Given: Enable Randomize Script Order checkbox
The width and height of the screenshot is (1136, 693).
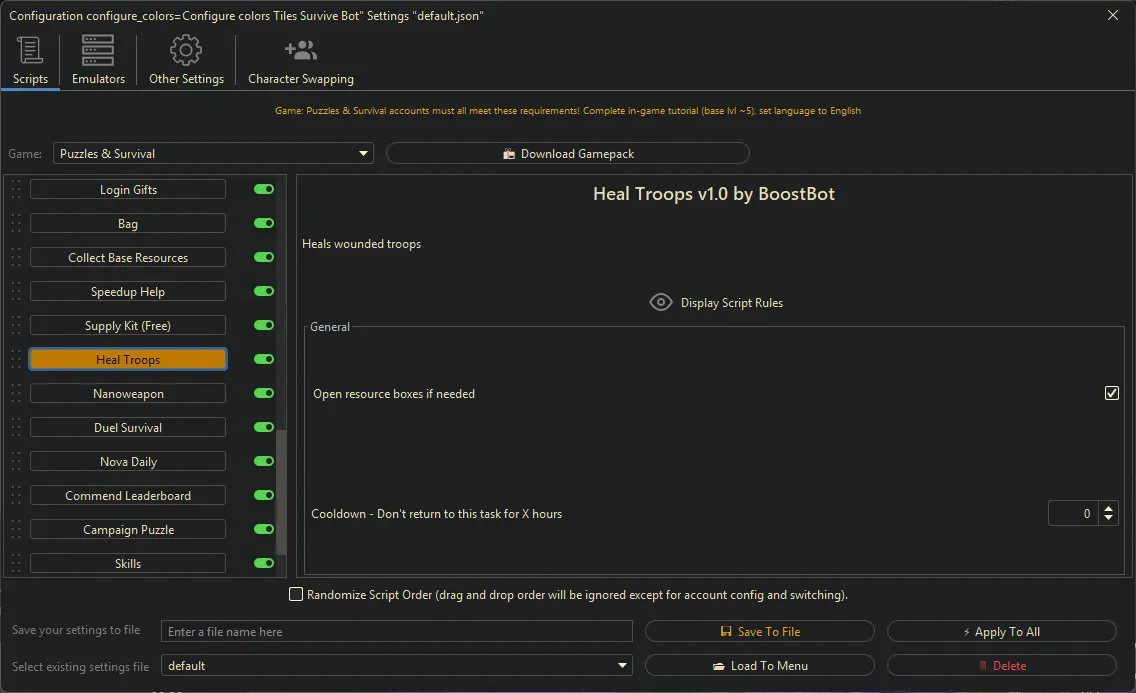Looking at the screenshot, I should pyautogui.click(x=296, y=595).
